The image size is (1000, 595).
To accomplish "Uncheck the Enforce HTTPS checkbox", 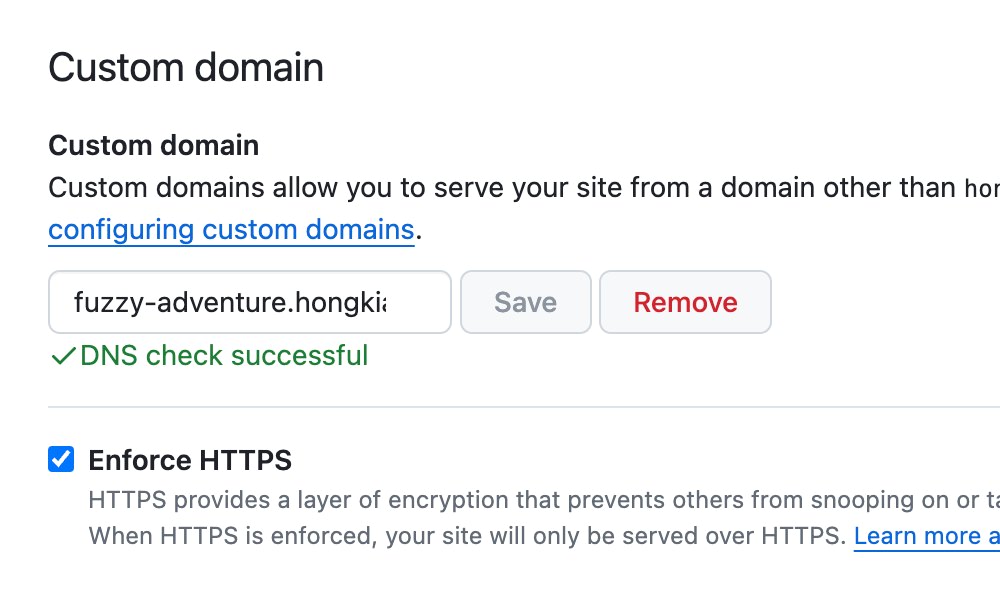I will [x=61, y=459].
